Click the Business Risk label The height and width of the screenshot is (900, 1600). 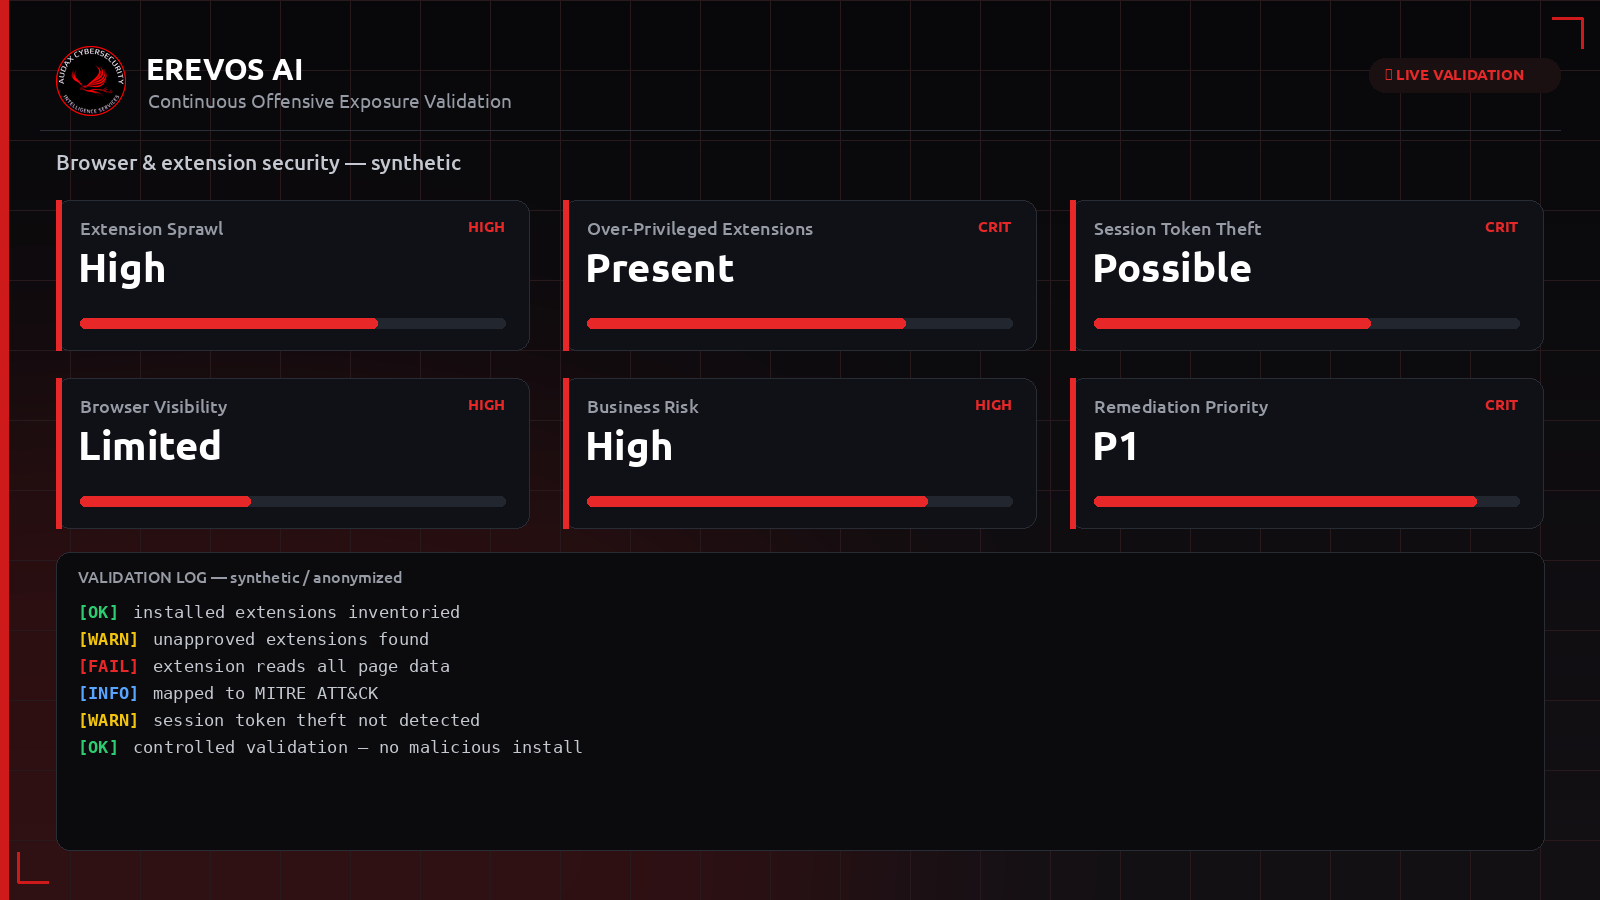pyautogui.click(x=643, y=407)
